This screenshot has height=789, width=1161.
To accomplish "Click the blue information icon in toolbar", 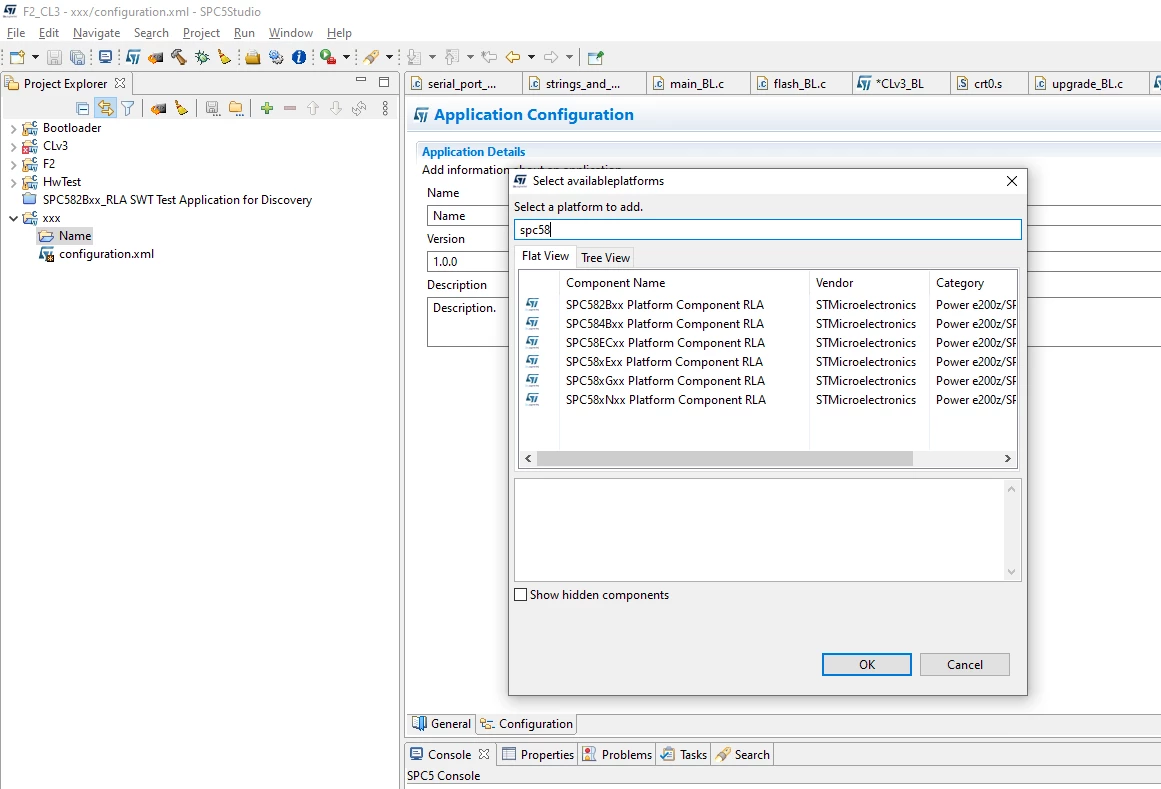I will (299, 57).
